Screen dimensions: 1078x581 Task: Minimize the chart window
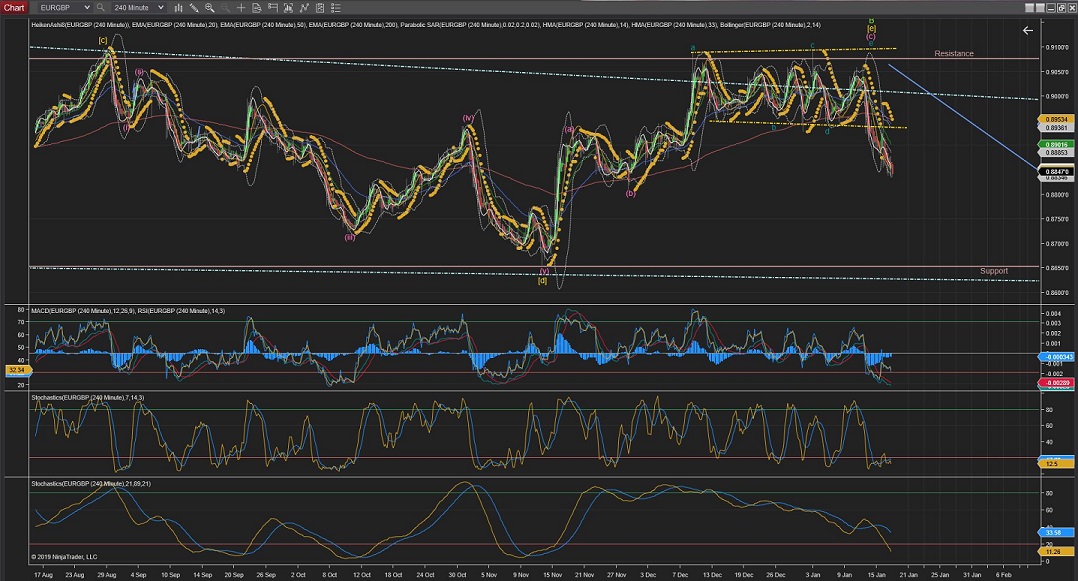[x=1050, y=8]
